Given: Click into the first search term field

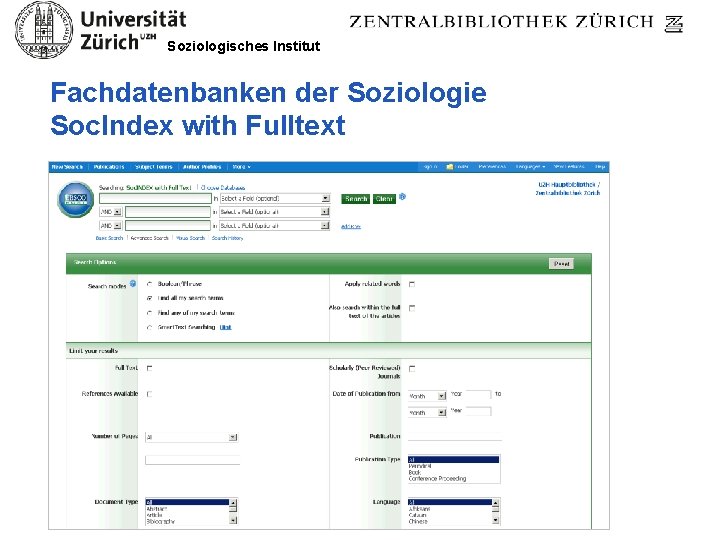Looking at the screenshot, I should tap(155, 198).
